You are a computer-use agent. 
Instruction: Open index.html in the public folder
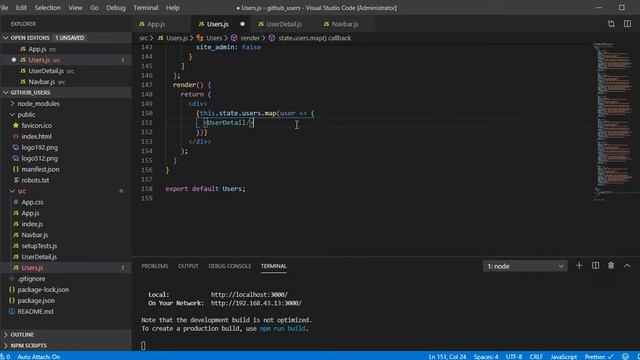pos(36,136)
